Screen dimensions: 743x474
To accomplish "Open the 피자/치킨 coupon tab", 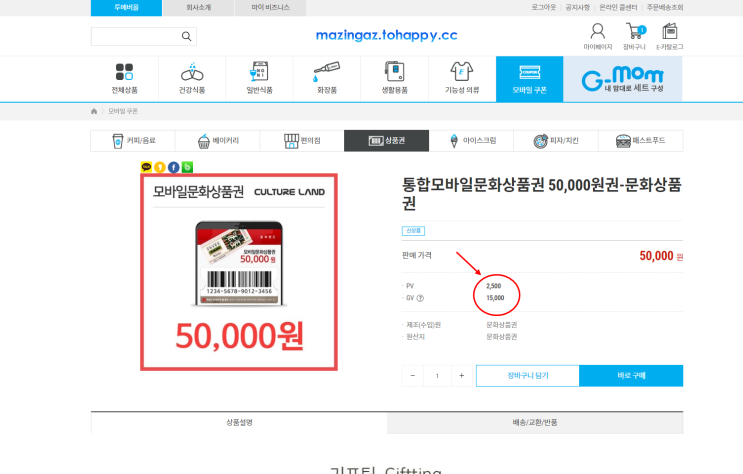I will (556, 141).
